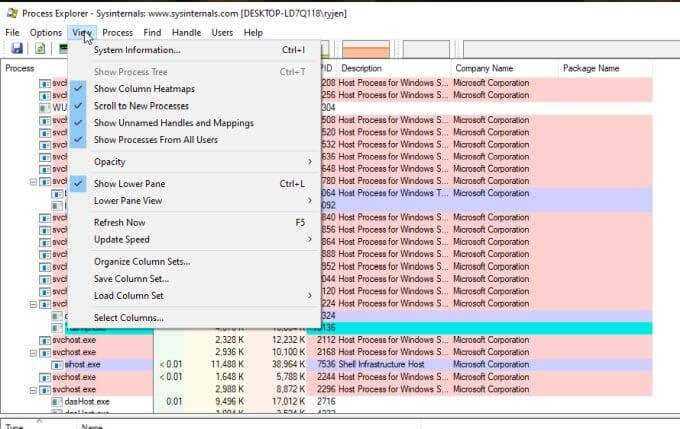Toggle Scroll to New Processes
This screenshot has width=680, height=429.
141,106
